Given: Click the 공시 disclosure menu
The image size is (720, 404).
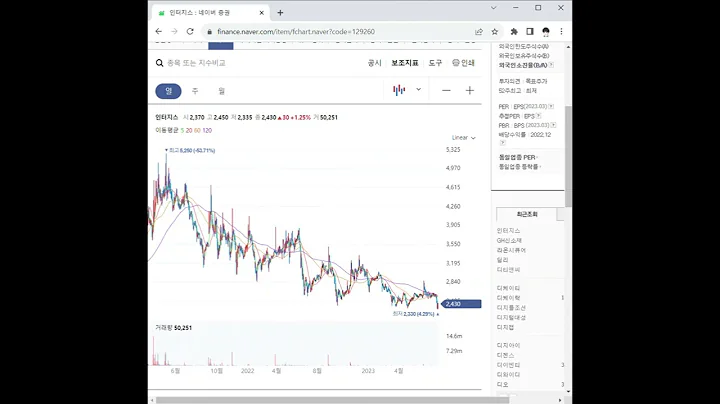Looking at the screenshot, I should coord(375,63).
